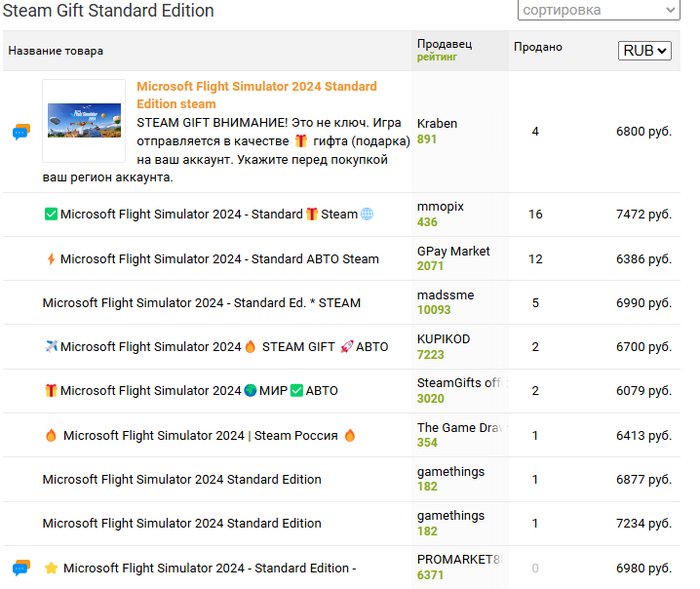Open seller Kraben's profile
This screenshot has width=700, height=589.
pyautogui.click(x=437, y=124)
